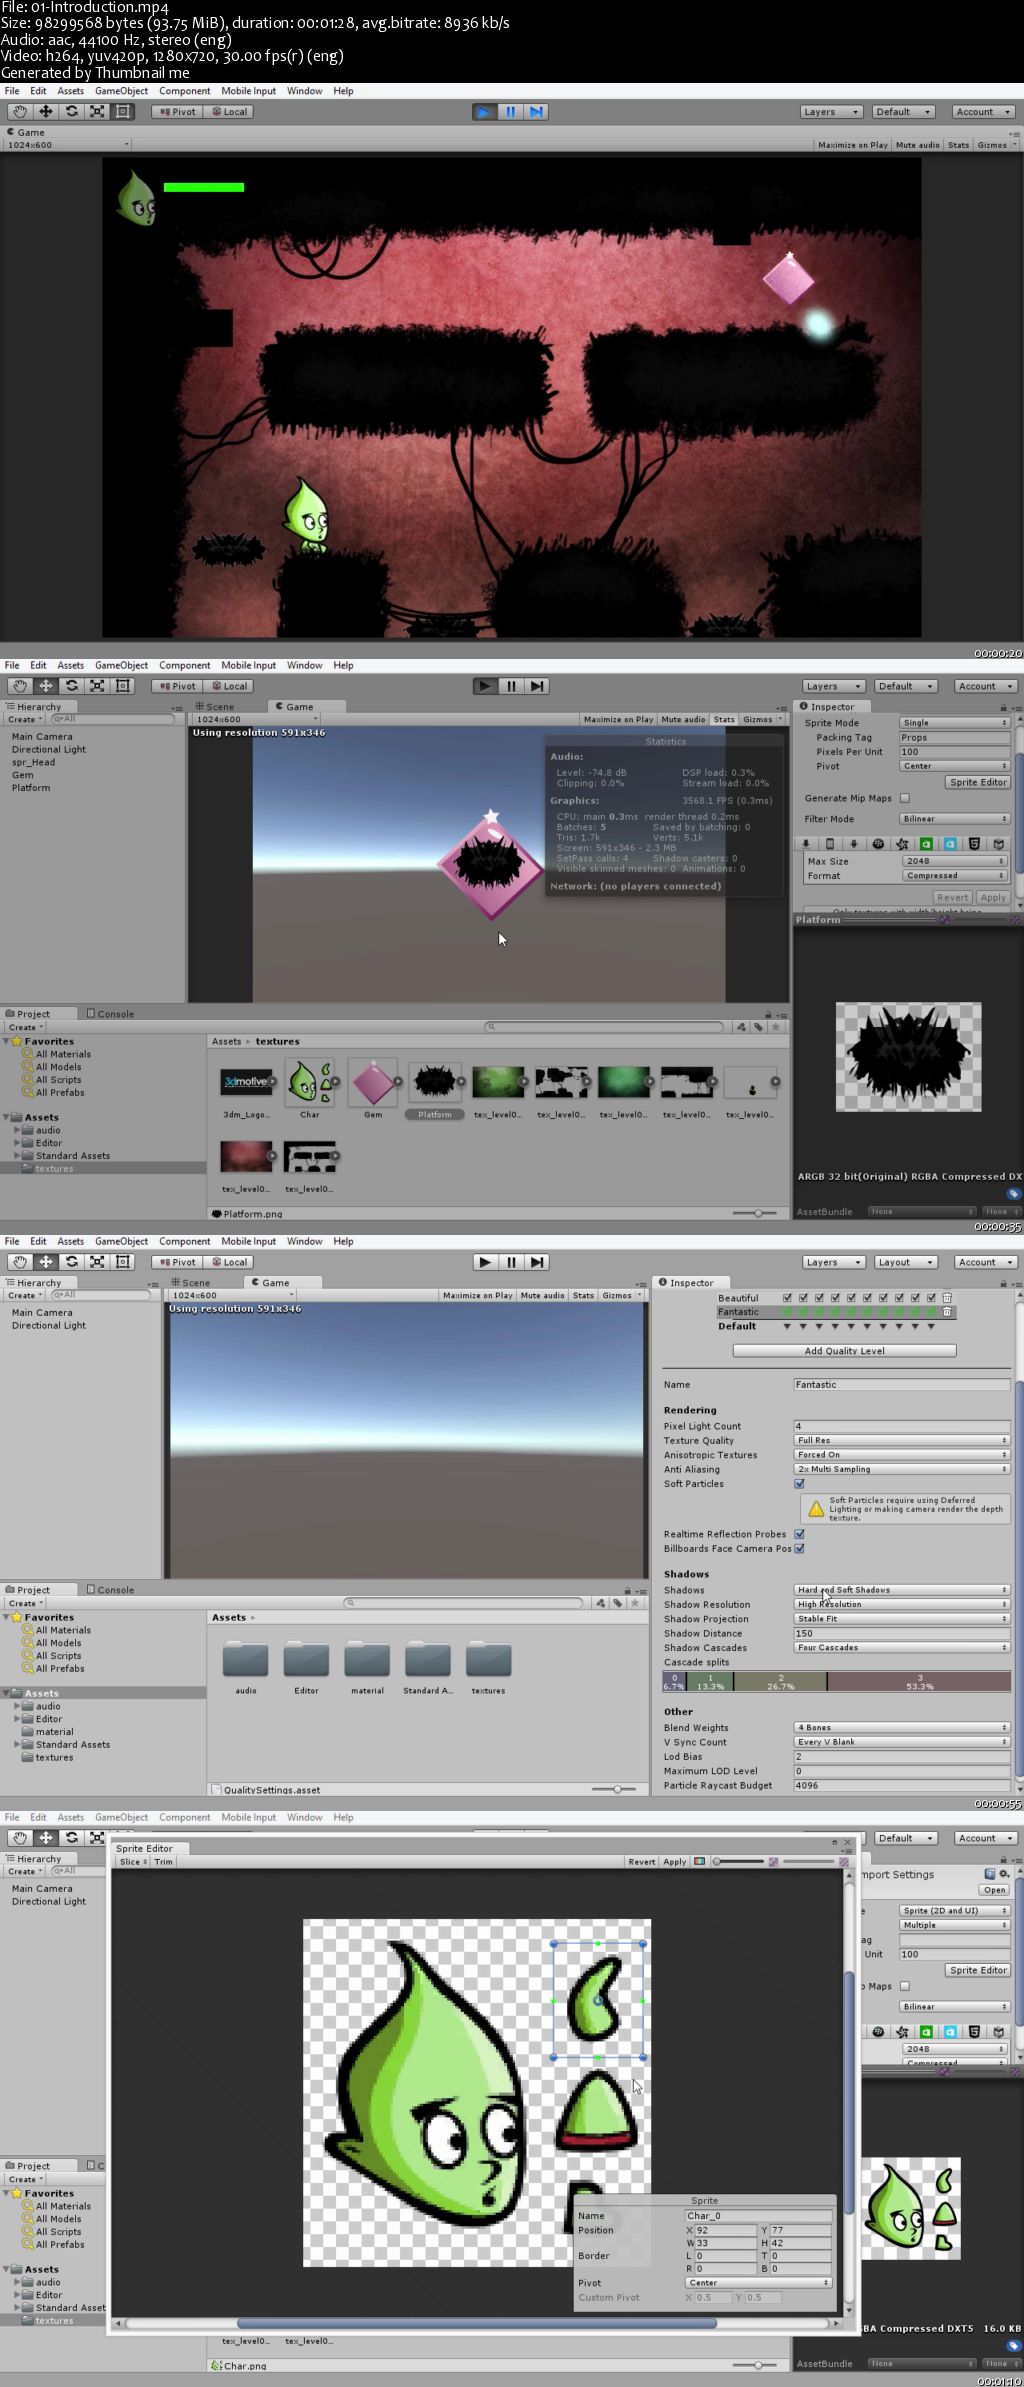The height and width of the screenshot is (2387, 1024).
Task: Open the Window menu in the 00:00:55 frame
Action: [x=304, y=1242]
